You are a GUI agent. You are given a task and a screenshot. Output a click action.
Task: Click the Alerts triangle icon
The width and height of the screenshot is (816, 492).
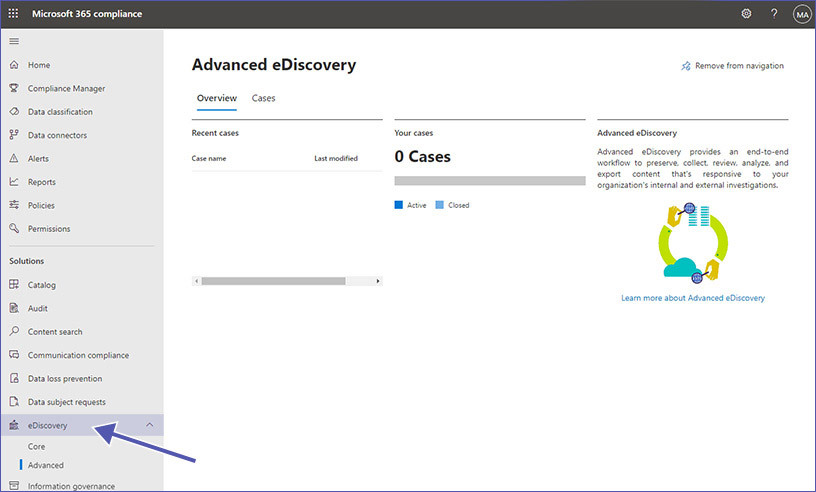[14, 158]
